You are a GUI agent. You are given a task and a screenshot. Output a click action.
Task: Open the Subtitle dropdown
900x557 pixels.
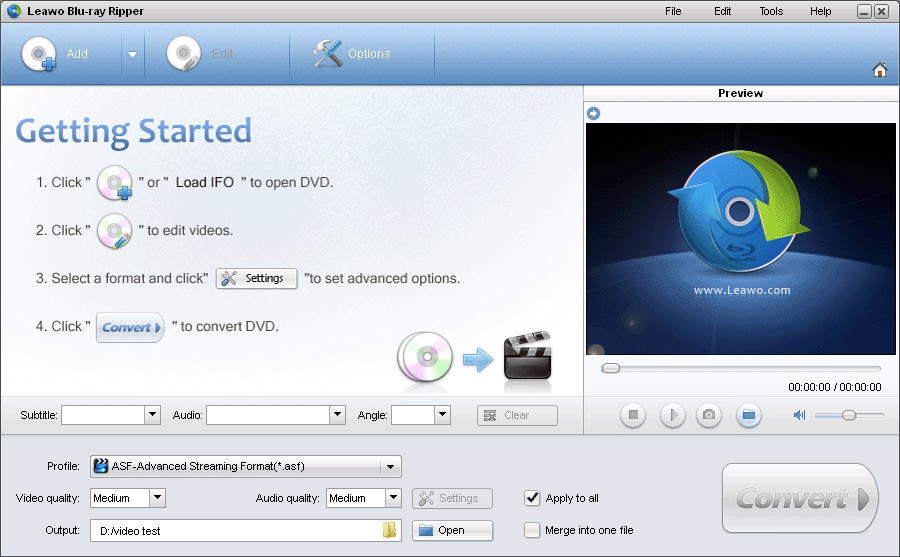[152, 415]
